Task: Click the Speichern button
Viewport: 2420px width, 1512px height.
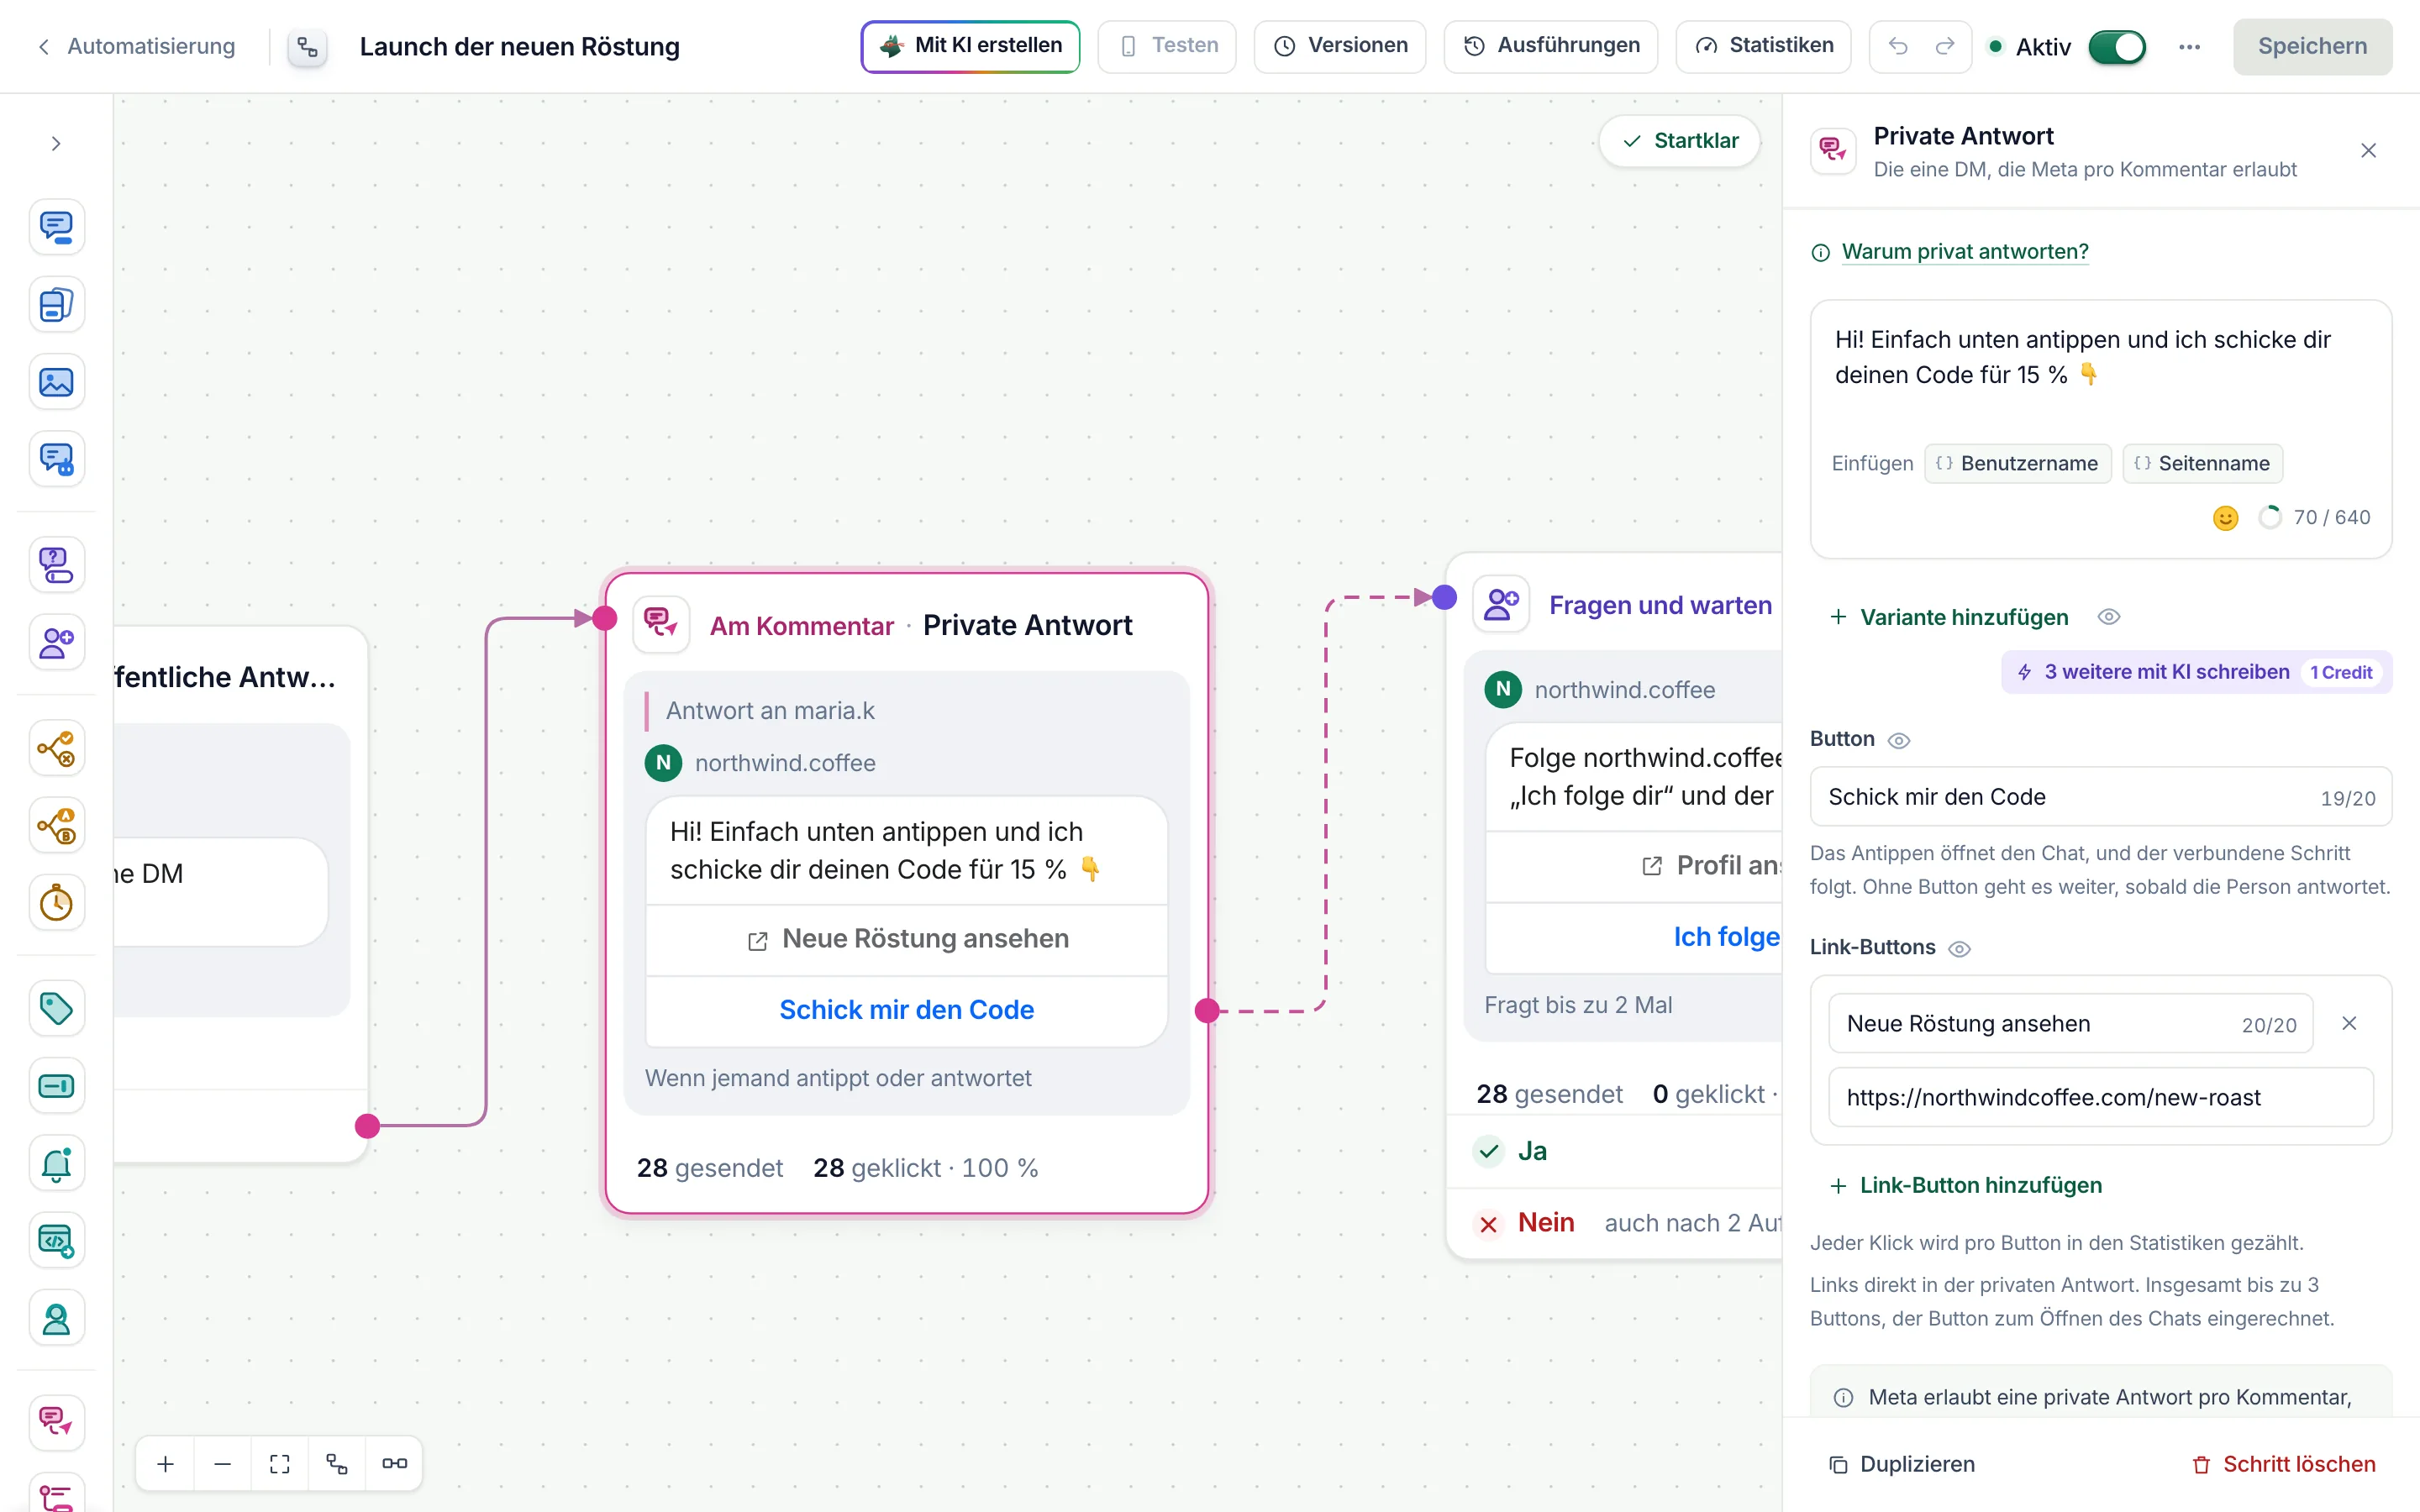Action: pos(2312,46)
